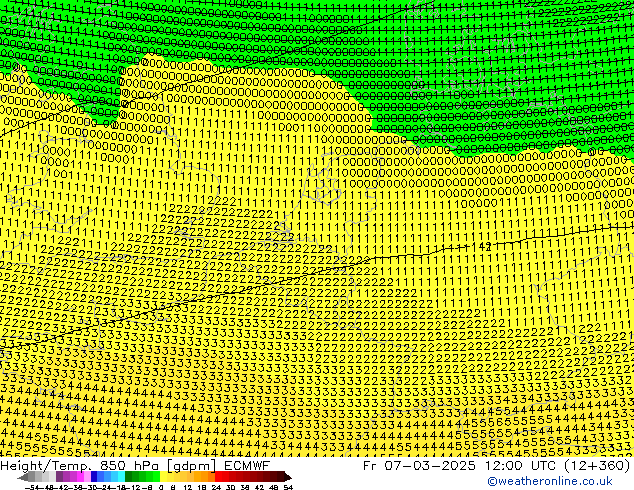Image resolution: width=634 pixels, height=490 pixels.
Task: Click the right arrow tip of the temperature legend
Action: 290,477
